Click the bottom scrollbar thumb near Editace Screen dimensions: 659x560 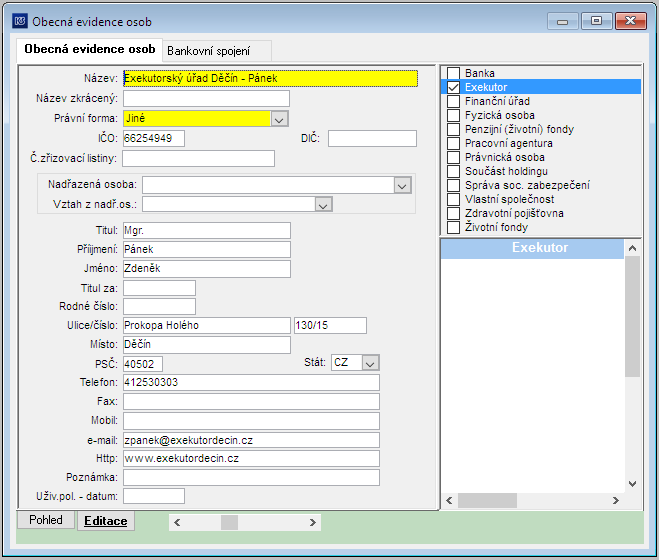pyautogui.click(x=229, y=523)
